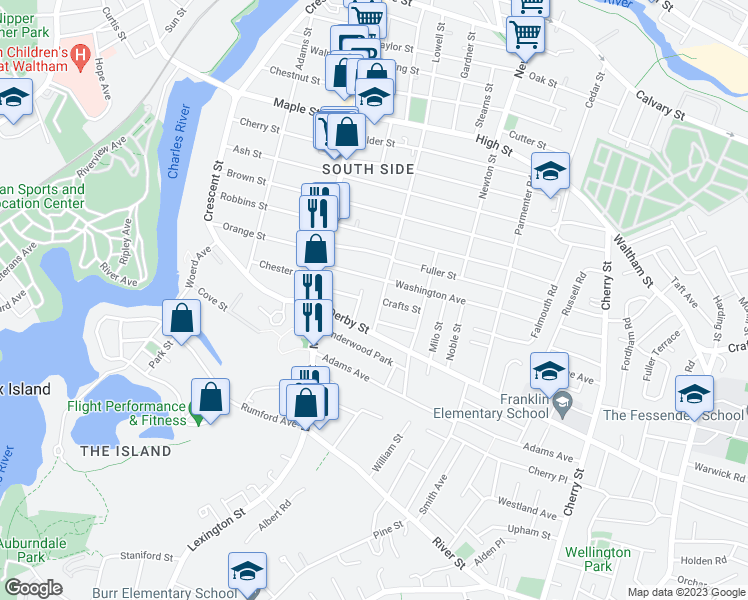
Task: Click the school marker near Maple St
Action: 374,99
